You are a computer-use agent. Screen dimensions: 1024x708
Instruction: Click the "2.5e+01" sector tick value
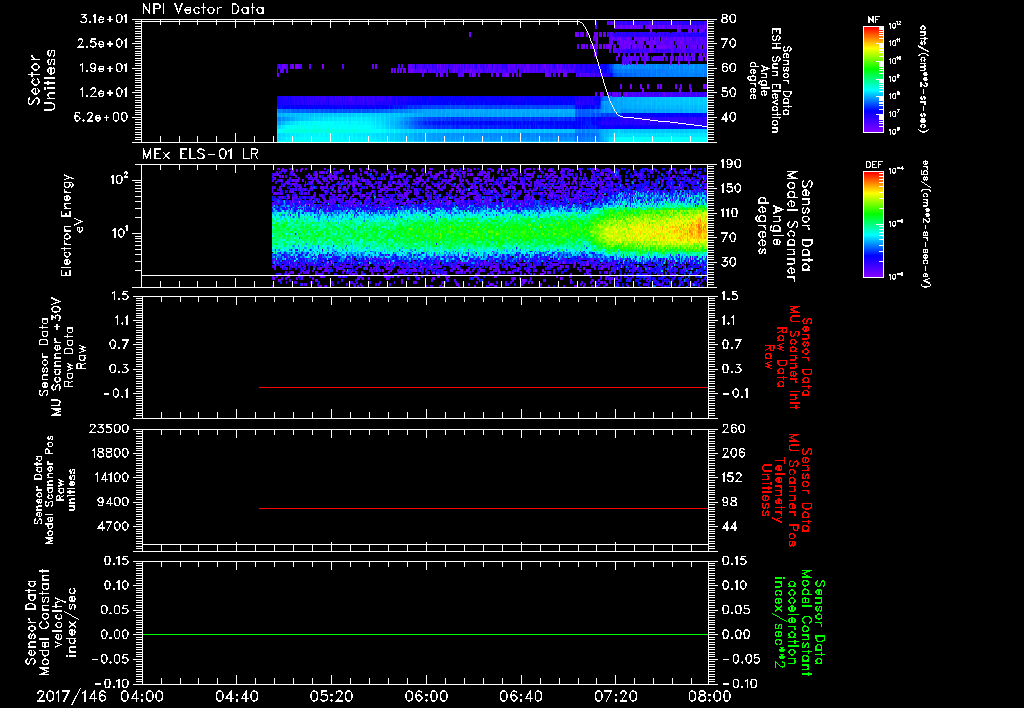pyautogui.click(x=104, y=43)
